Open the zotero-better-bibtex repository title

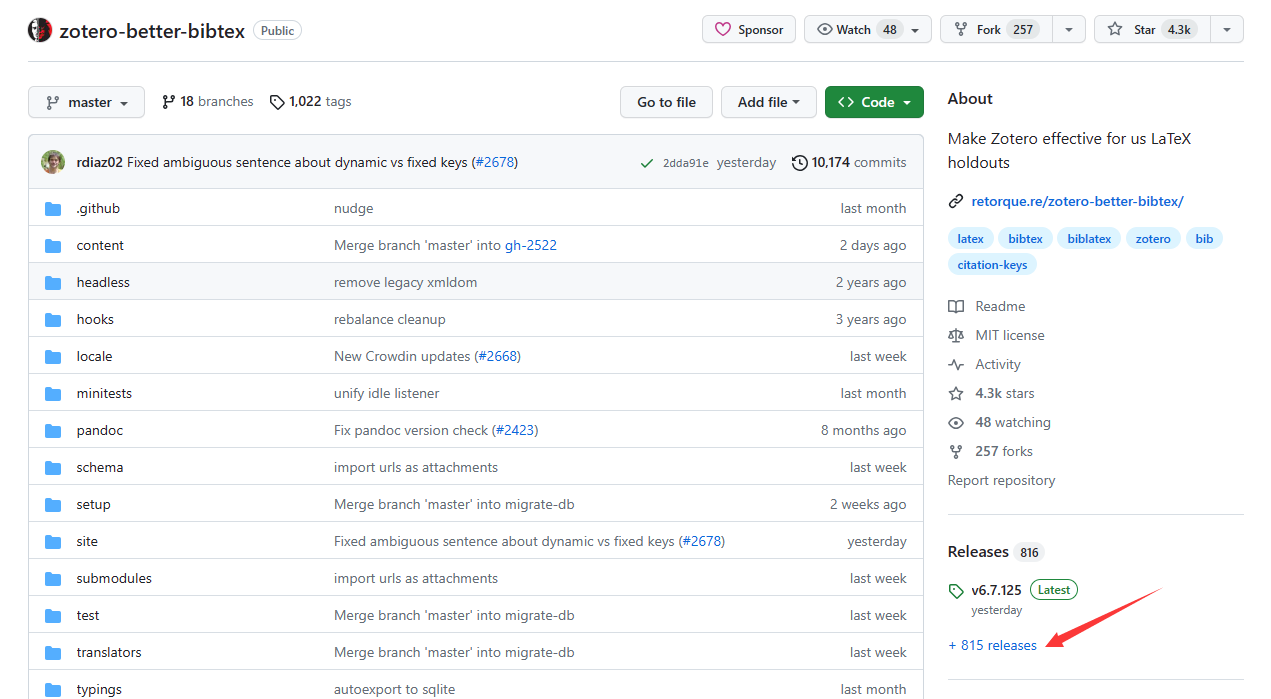[x=152, y=30]
